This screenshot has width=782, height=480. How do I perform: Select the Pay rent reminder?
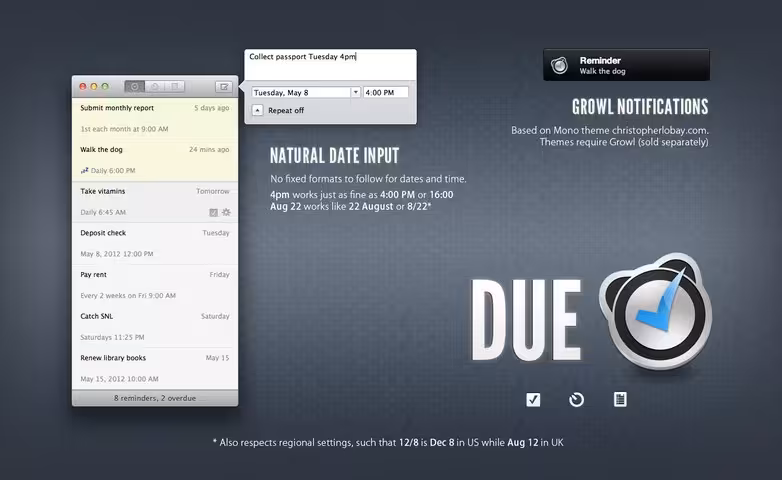coord(155,285)
